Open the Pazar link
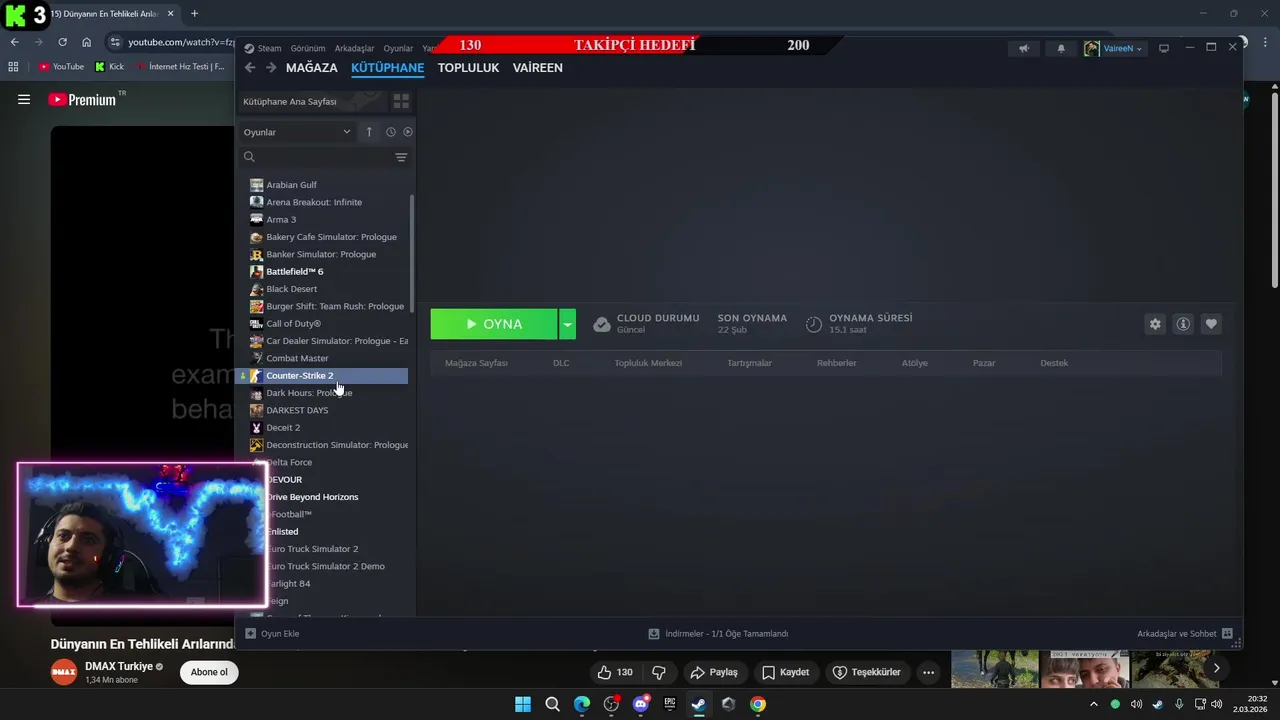1280x720 pixels. click(984, 363)
